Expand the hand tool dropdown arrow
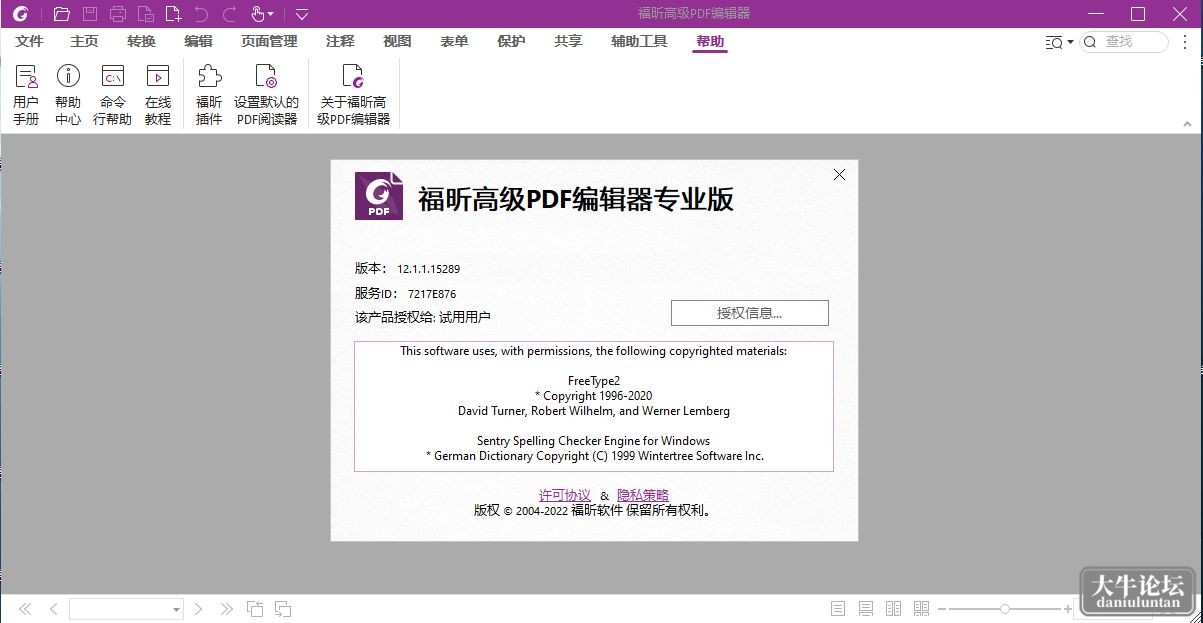Image resolution: width=1203 pixels, height=623 pixels. 270,14
